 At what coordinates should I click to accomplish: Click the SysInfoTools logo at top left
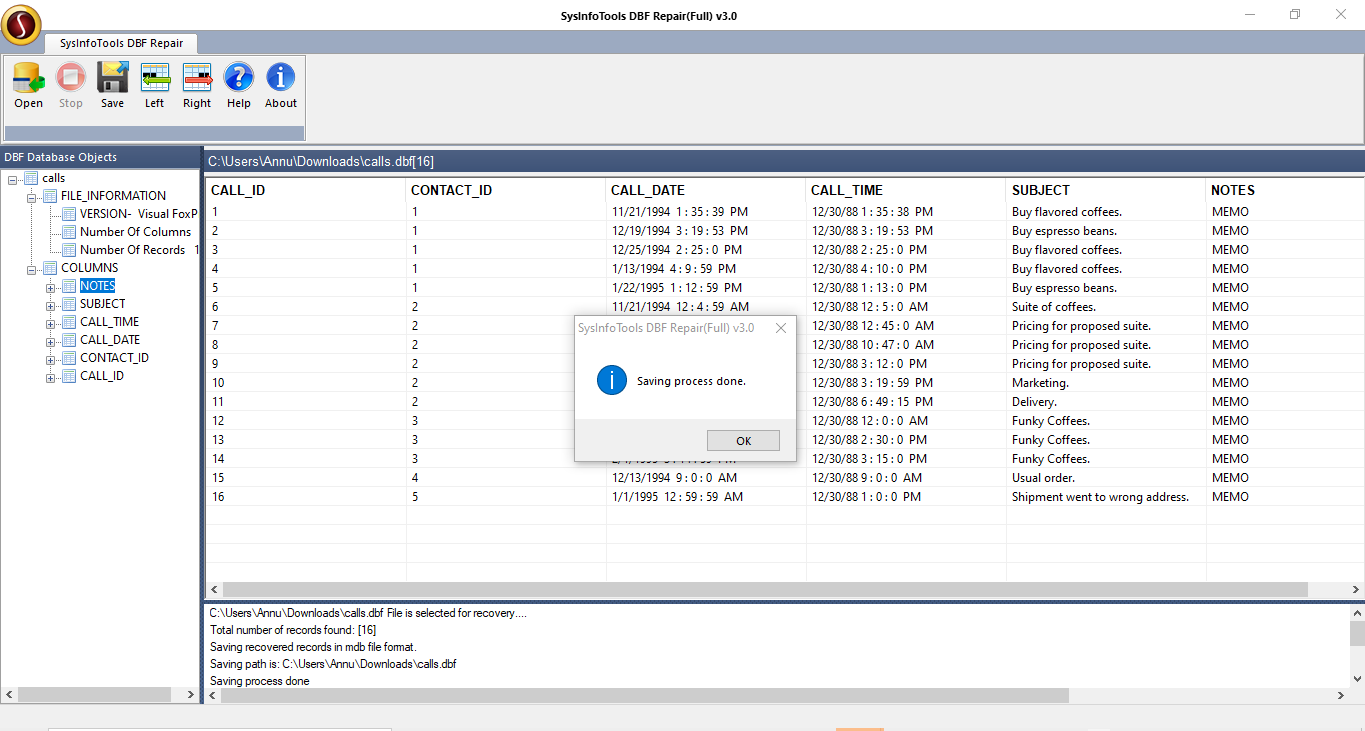coord(21,24)
